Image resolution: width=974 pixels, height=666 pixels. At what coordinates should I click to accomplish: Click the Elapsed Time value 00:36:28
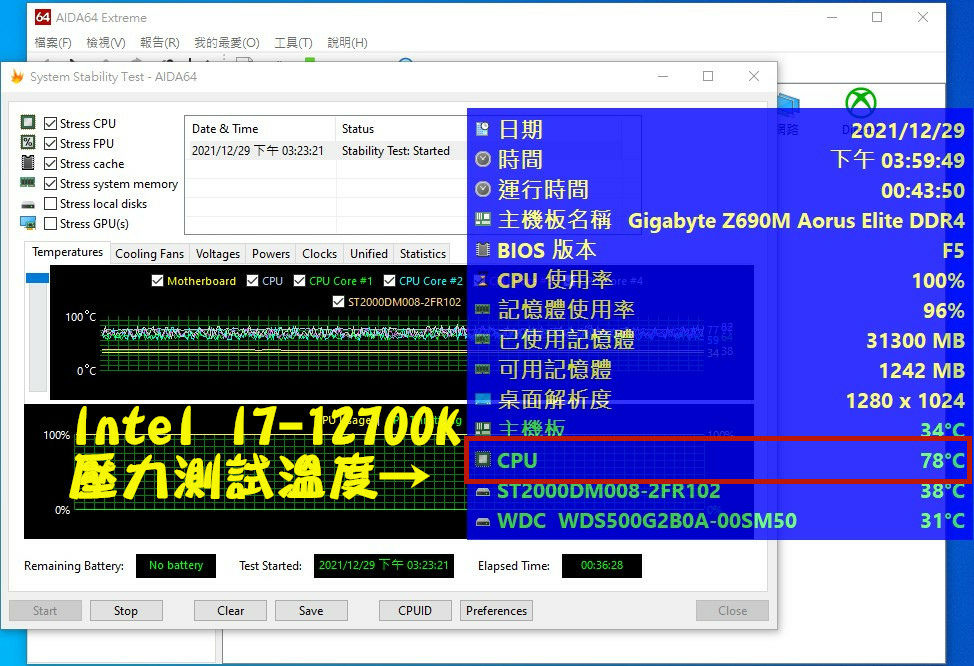click(601, 565)
